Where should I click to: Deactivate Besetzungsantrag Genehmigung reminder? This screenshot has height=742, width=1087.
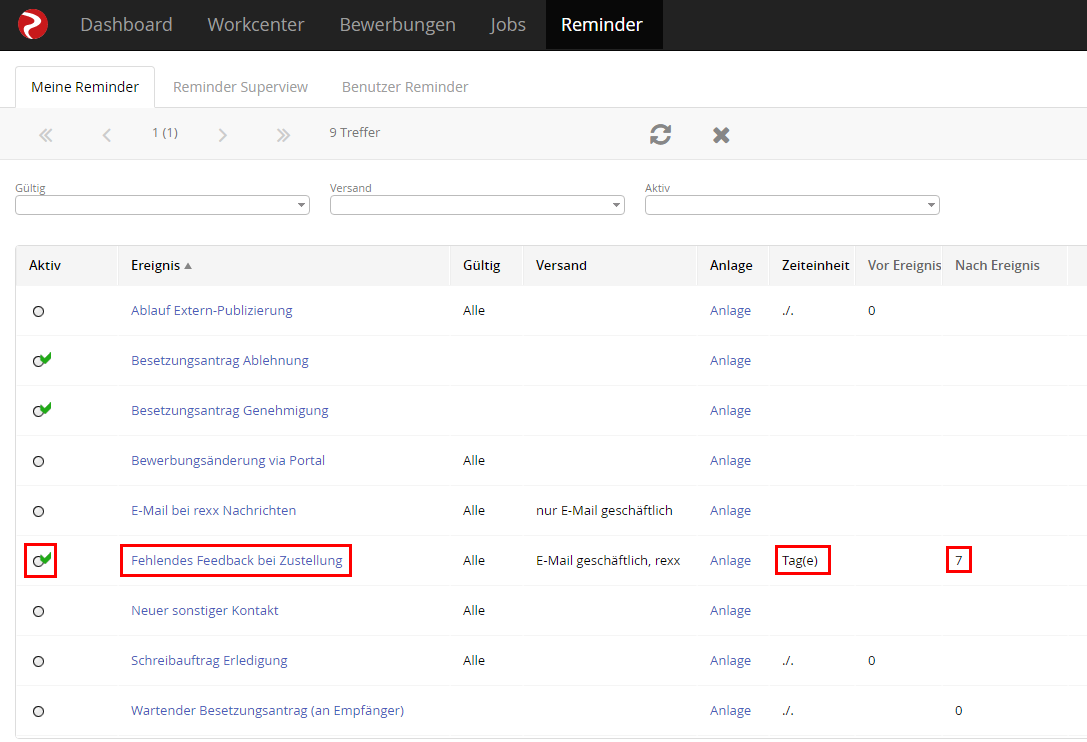[42, 411]
